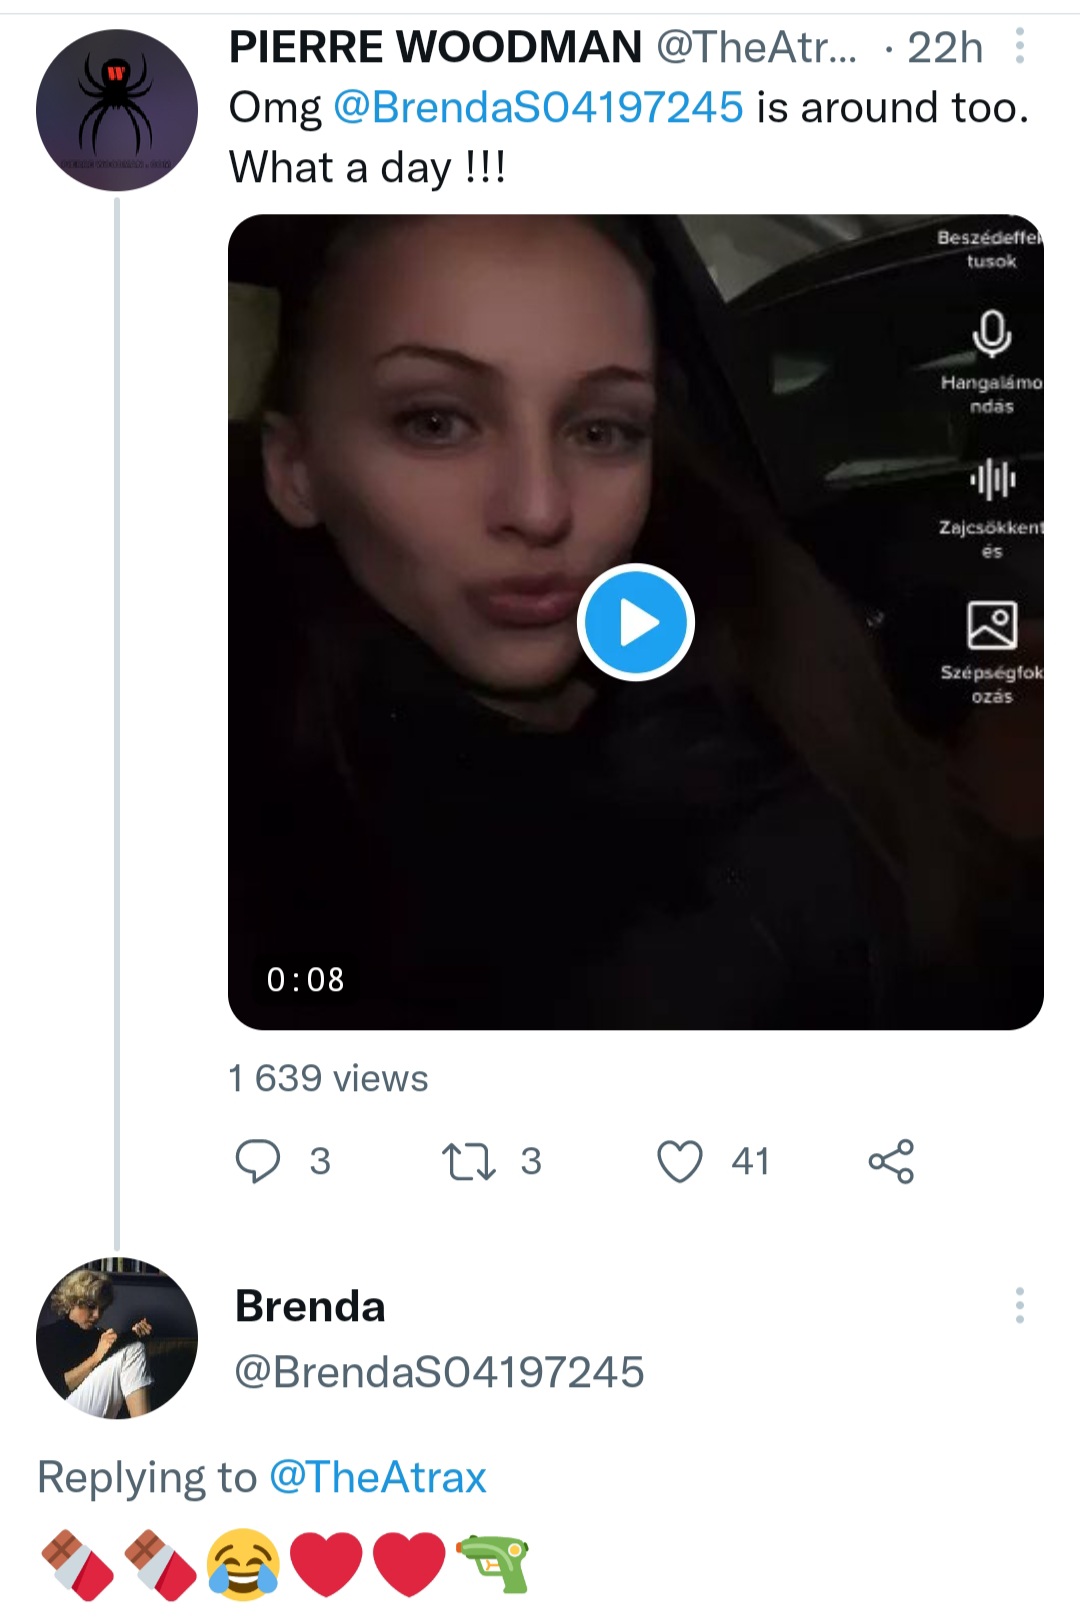Open the @TheAtrax replying-to link
Image resolution: width=1080 pixels, height=1620 pixels.
pos(378,1477)
